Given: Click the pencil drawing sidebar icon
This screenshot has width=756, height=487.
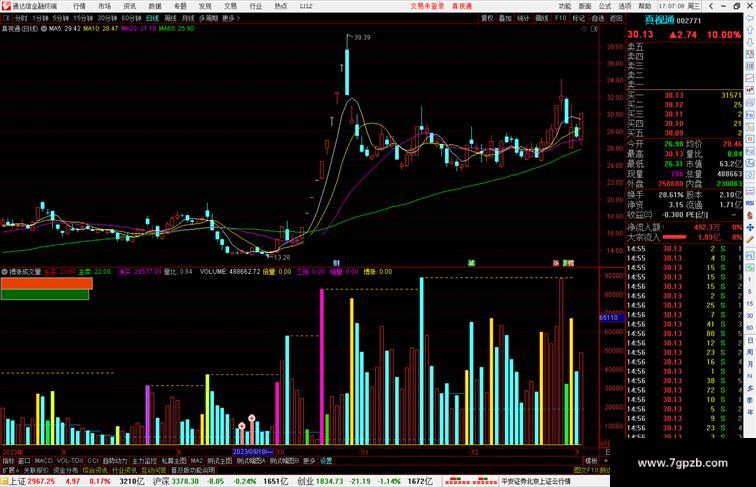Looking at the screenshot, I should coord(750,239).
